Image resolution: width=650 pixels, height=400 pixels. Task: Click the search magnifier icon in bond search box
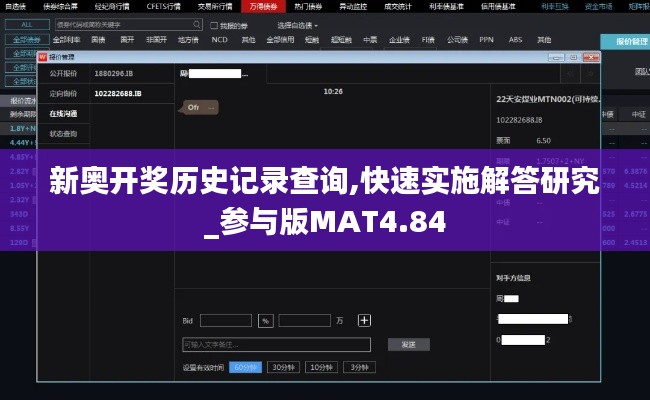coord(196,24)
